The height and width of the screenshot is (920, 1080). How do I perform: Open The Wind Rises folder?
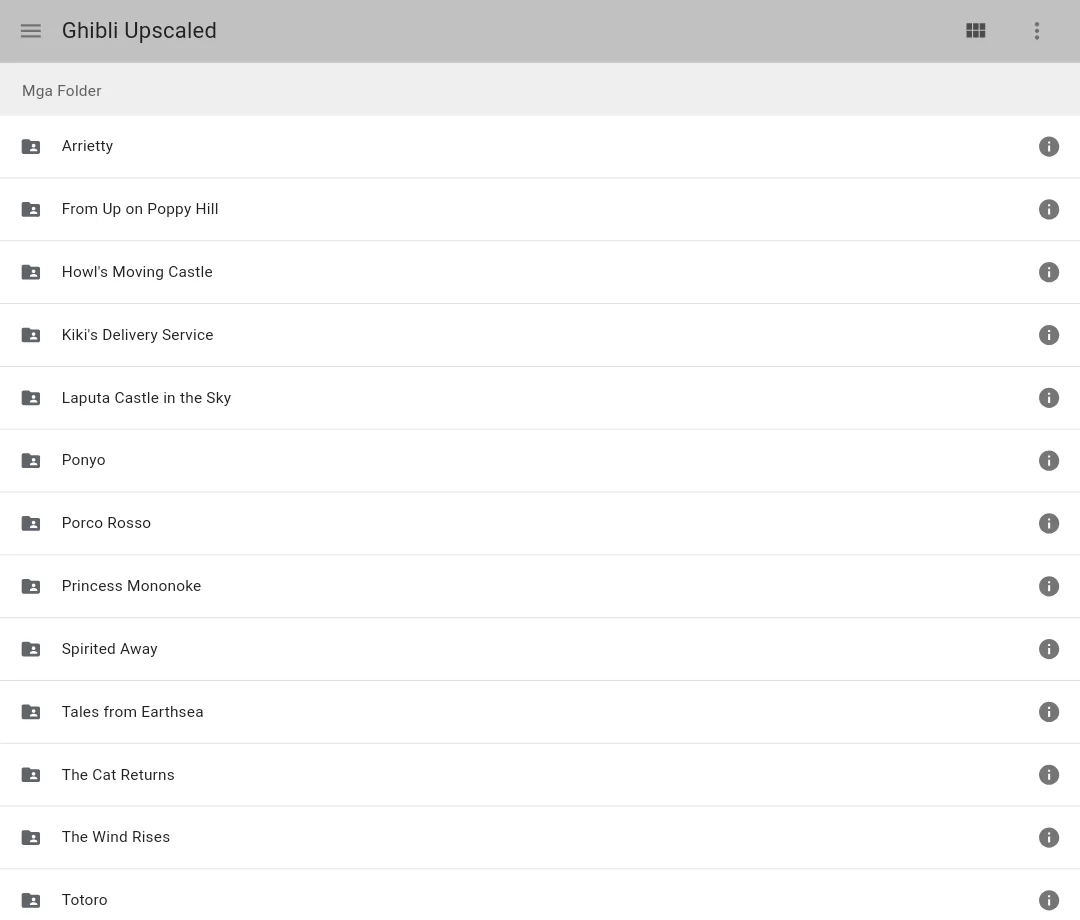coord(540,837)
